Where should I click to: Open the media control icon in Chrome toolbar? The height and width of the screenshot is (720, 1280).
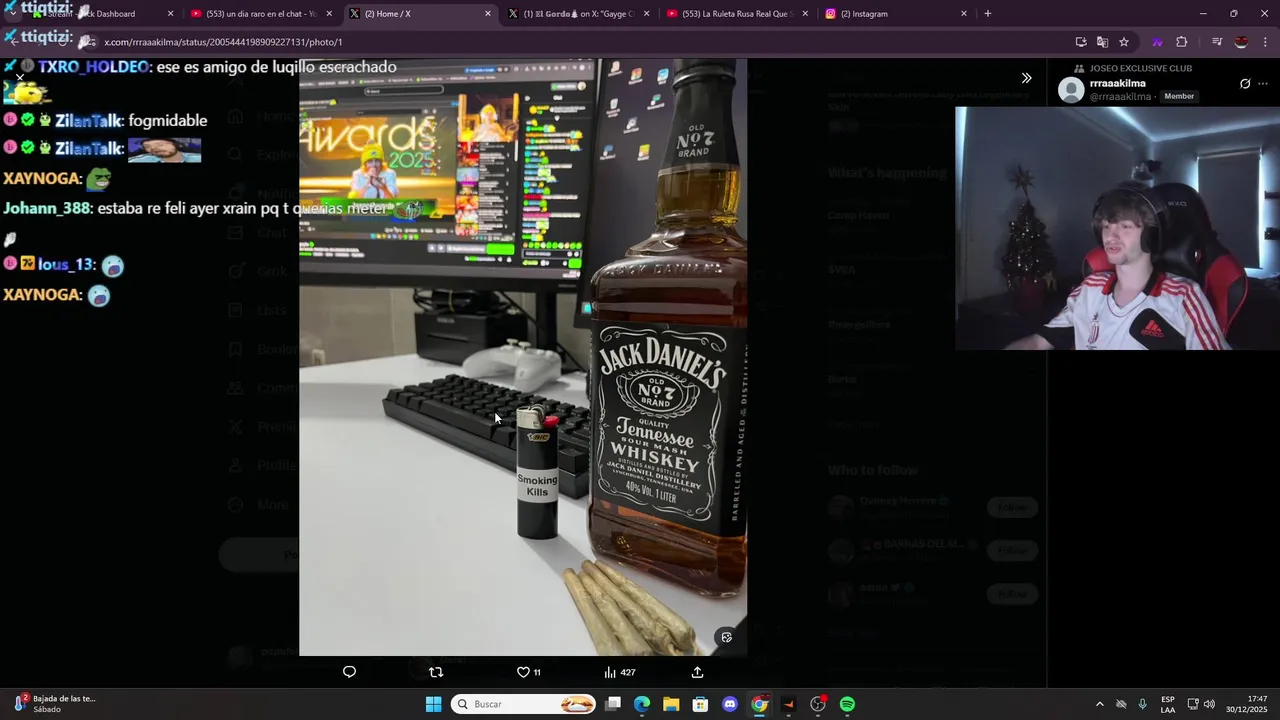[1217, 42]
